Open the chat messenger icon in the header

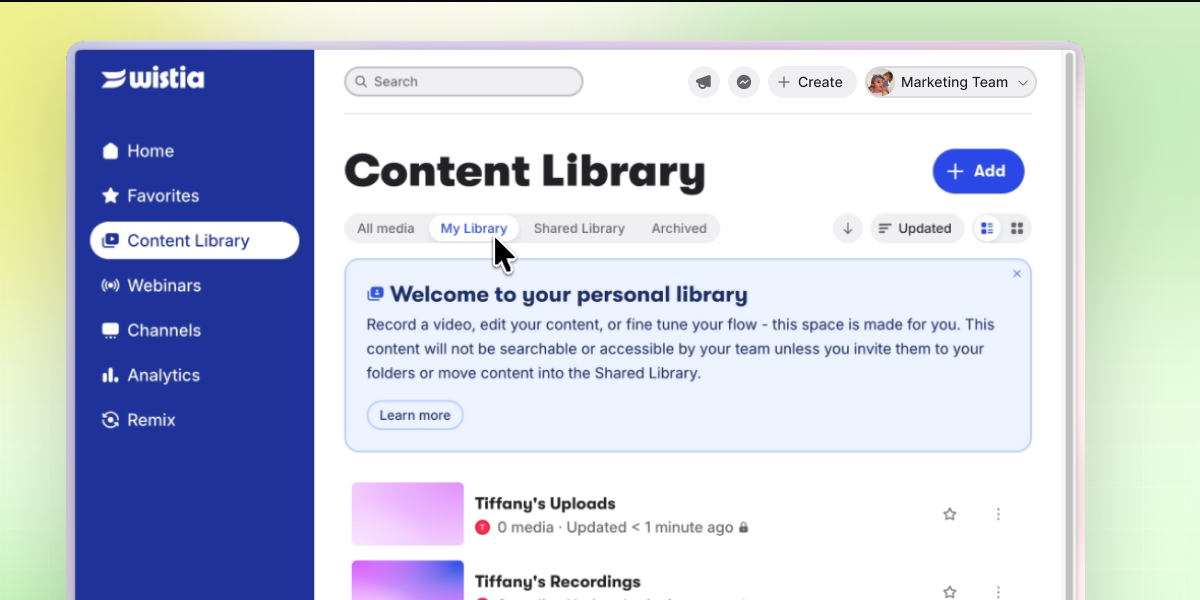point(744,81)
